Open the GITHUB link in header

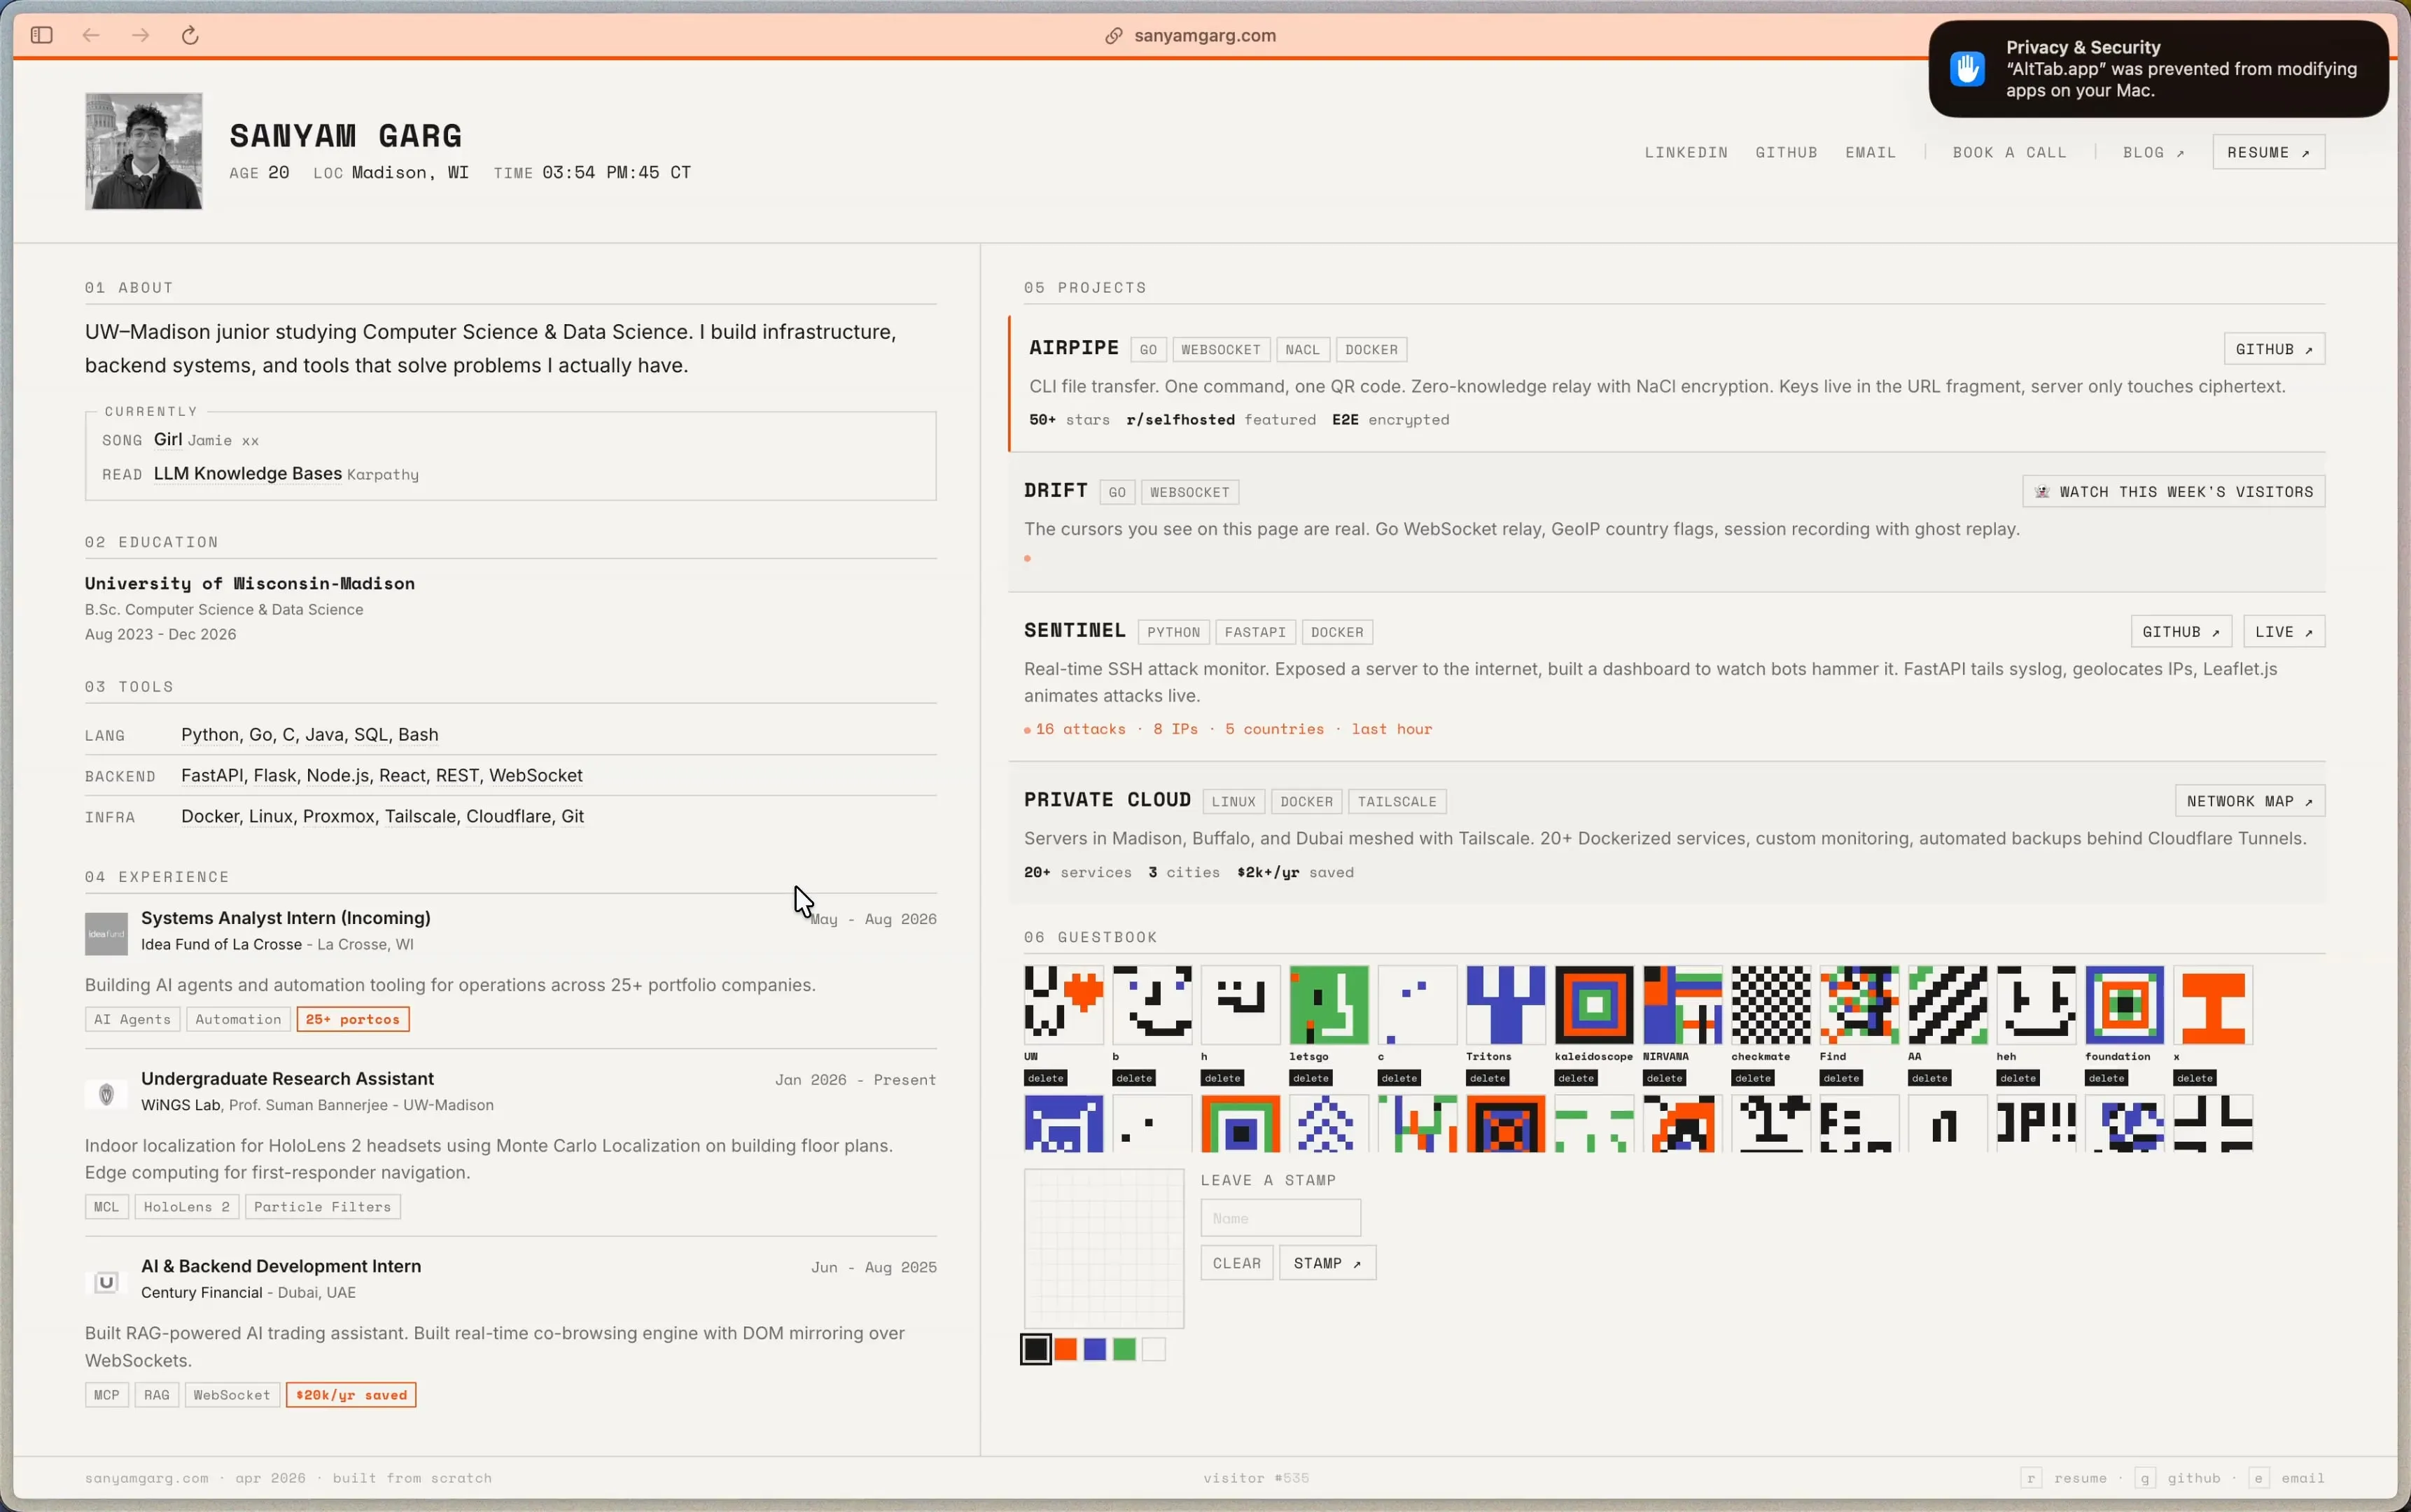[x=1786, y=152]
